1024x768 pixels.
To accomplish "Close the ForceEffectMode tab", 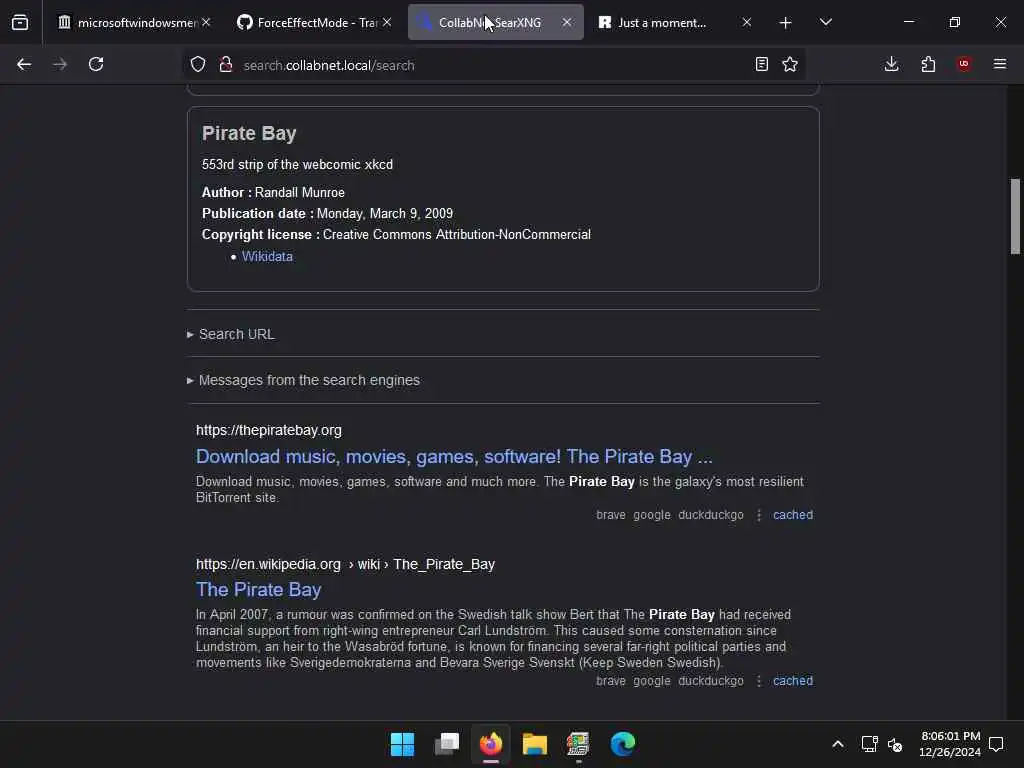I will (387, 23).
